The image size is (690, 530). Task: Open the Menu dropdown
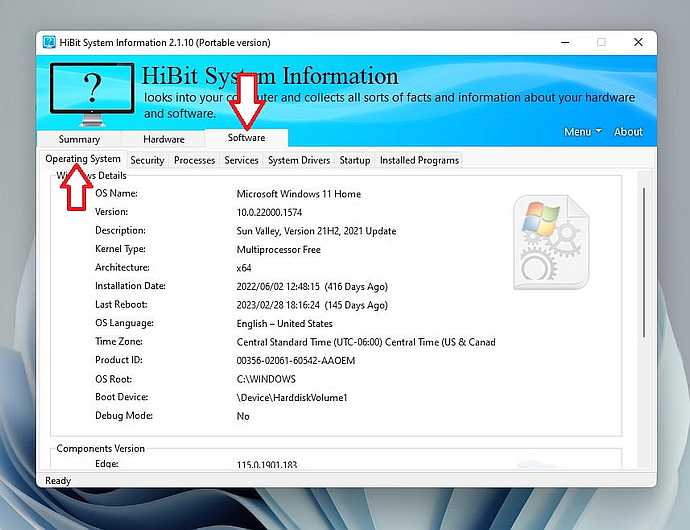pyautogui.click(x=582, y=132)
